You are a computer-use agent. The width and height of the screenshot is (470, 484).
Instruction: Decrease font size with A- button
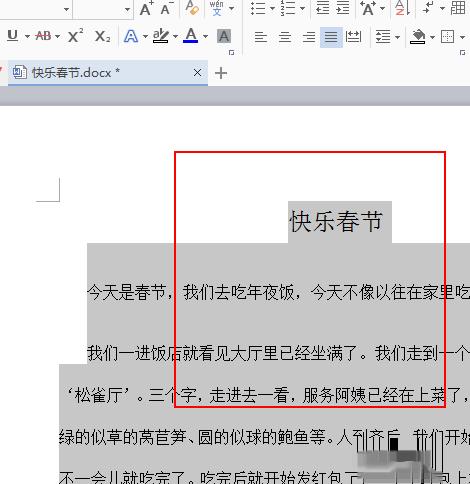tap(167, 8)
